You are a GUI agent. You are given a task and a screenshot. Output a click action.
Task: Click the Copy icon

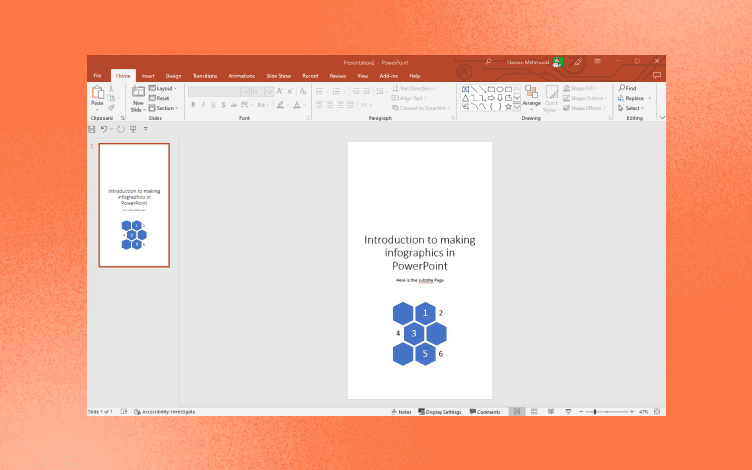coord(111,98)
